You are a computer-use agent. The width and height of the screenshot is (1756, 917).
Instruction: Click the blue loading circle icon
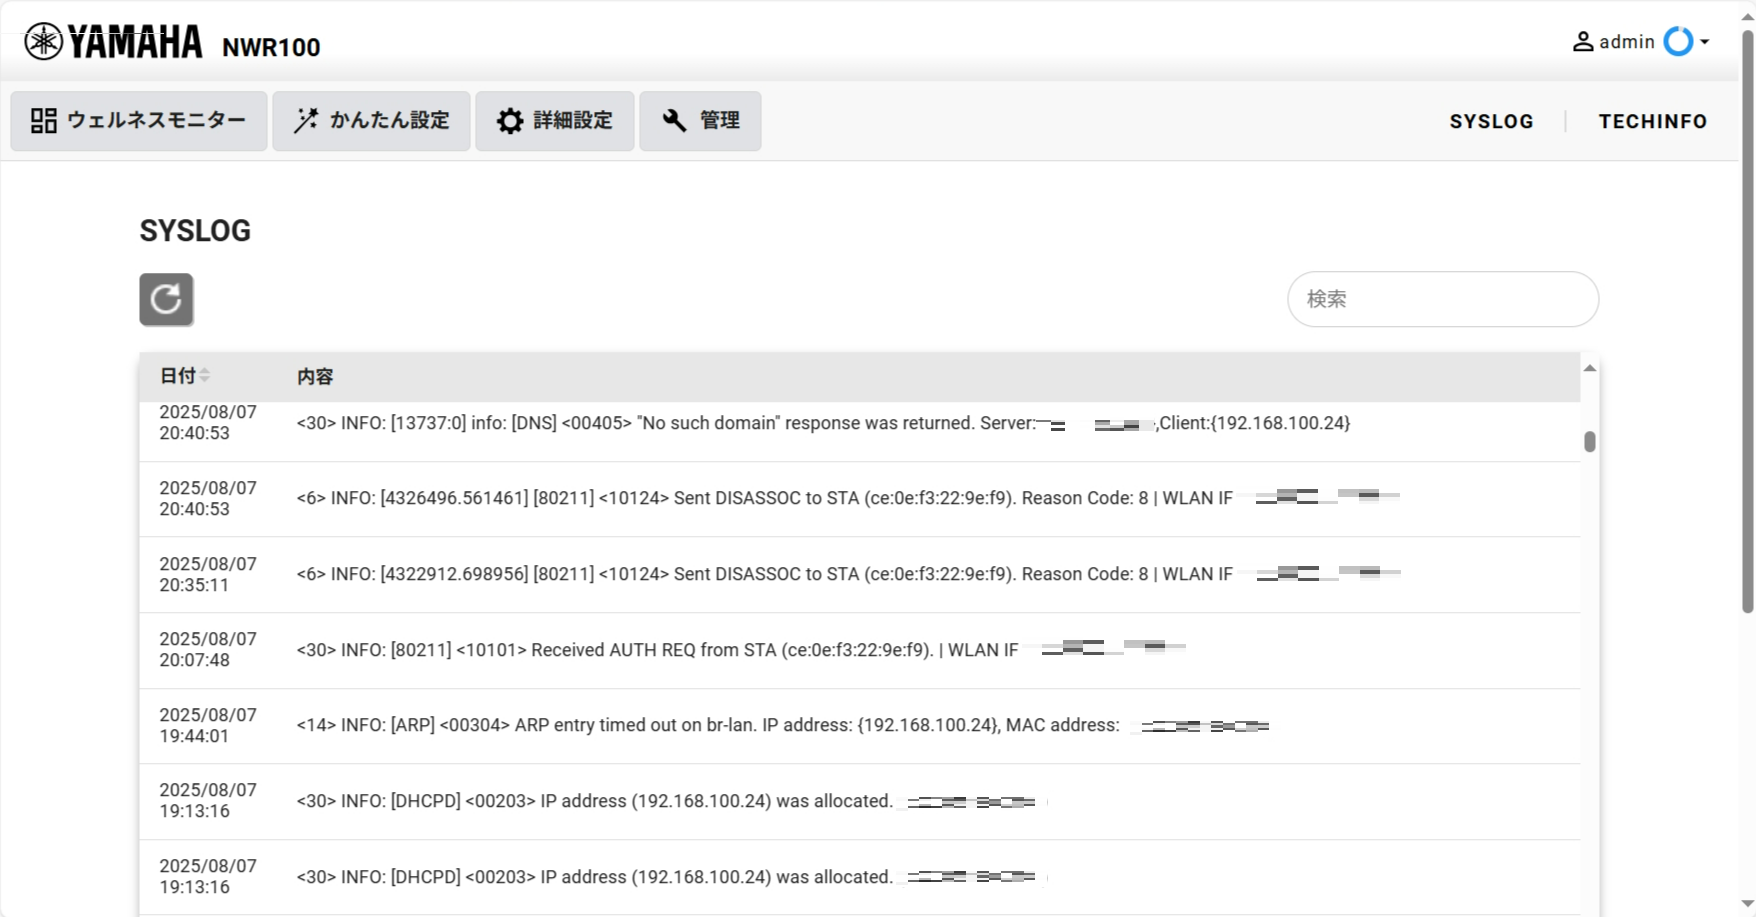(1678, 42)
